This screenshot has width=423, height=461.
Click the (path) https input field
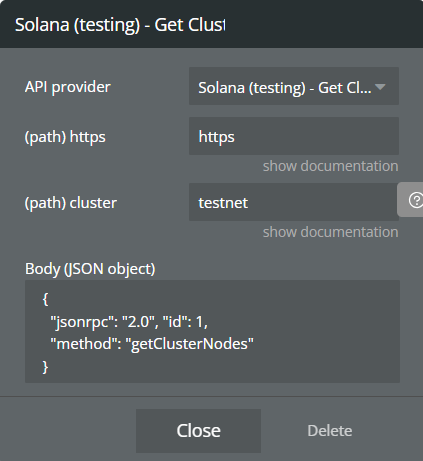click(294, 136)
